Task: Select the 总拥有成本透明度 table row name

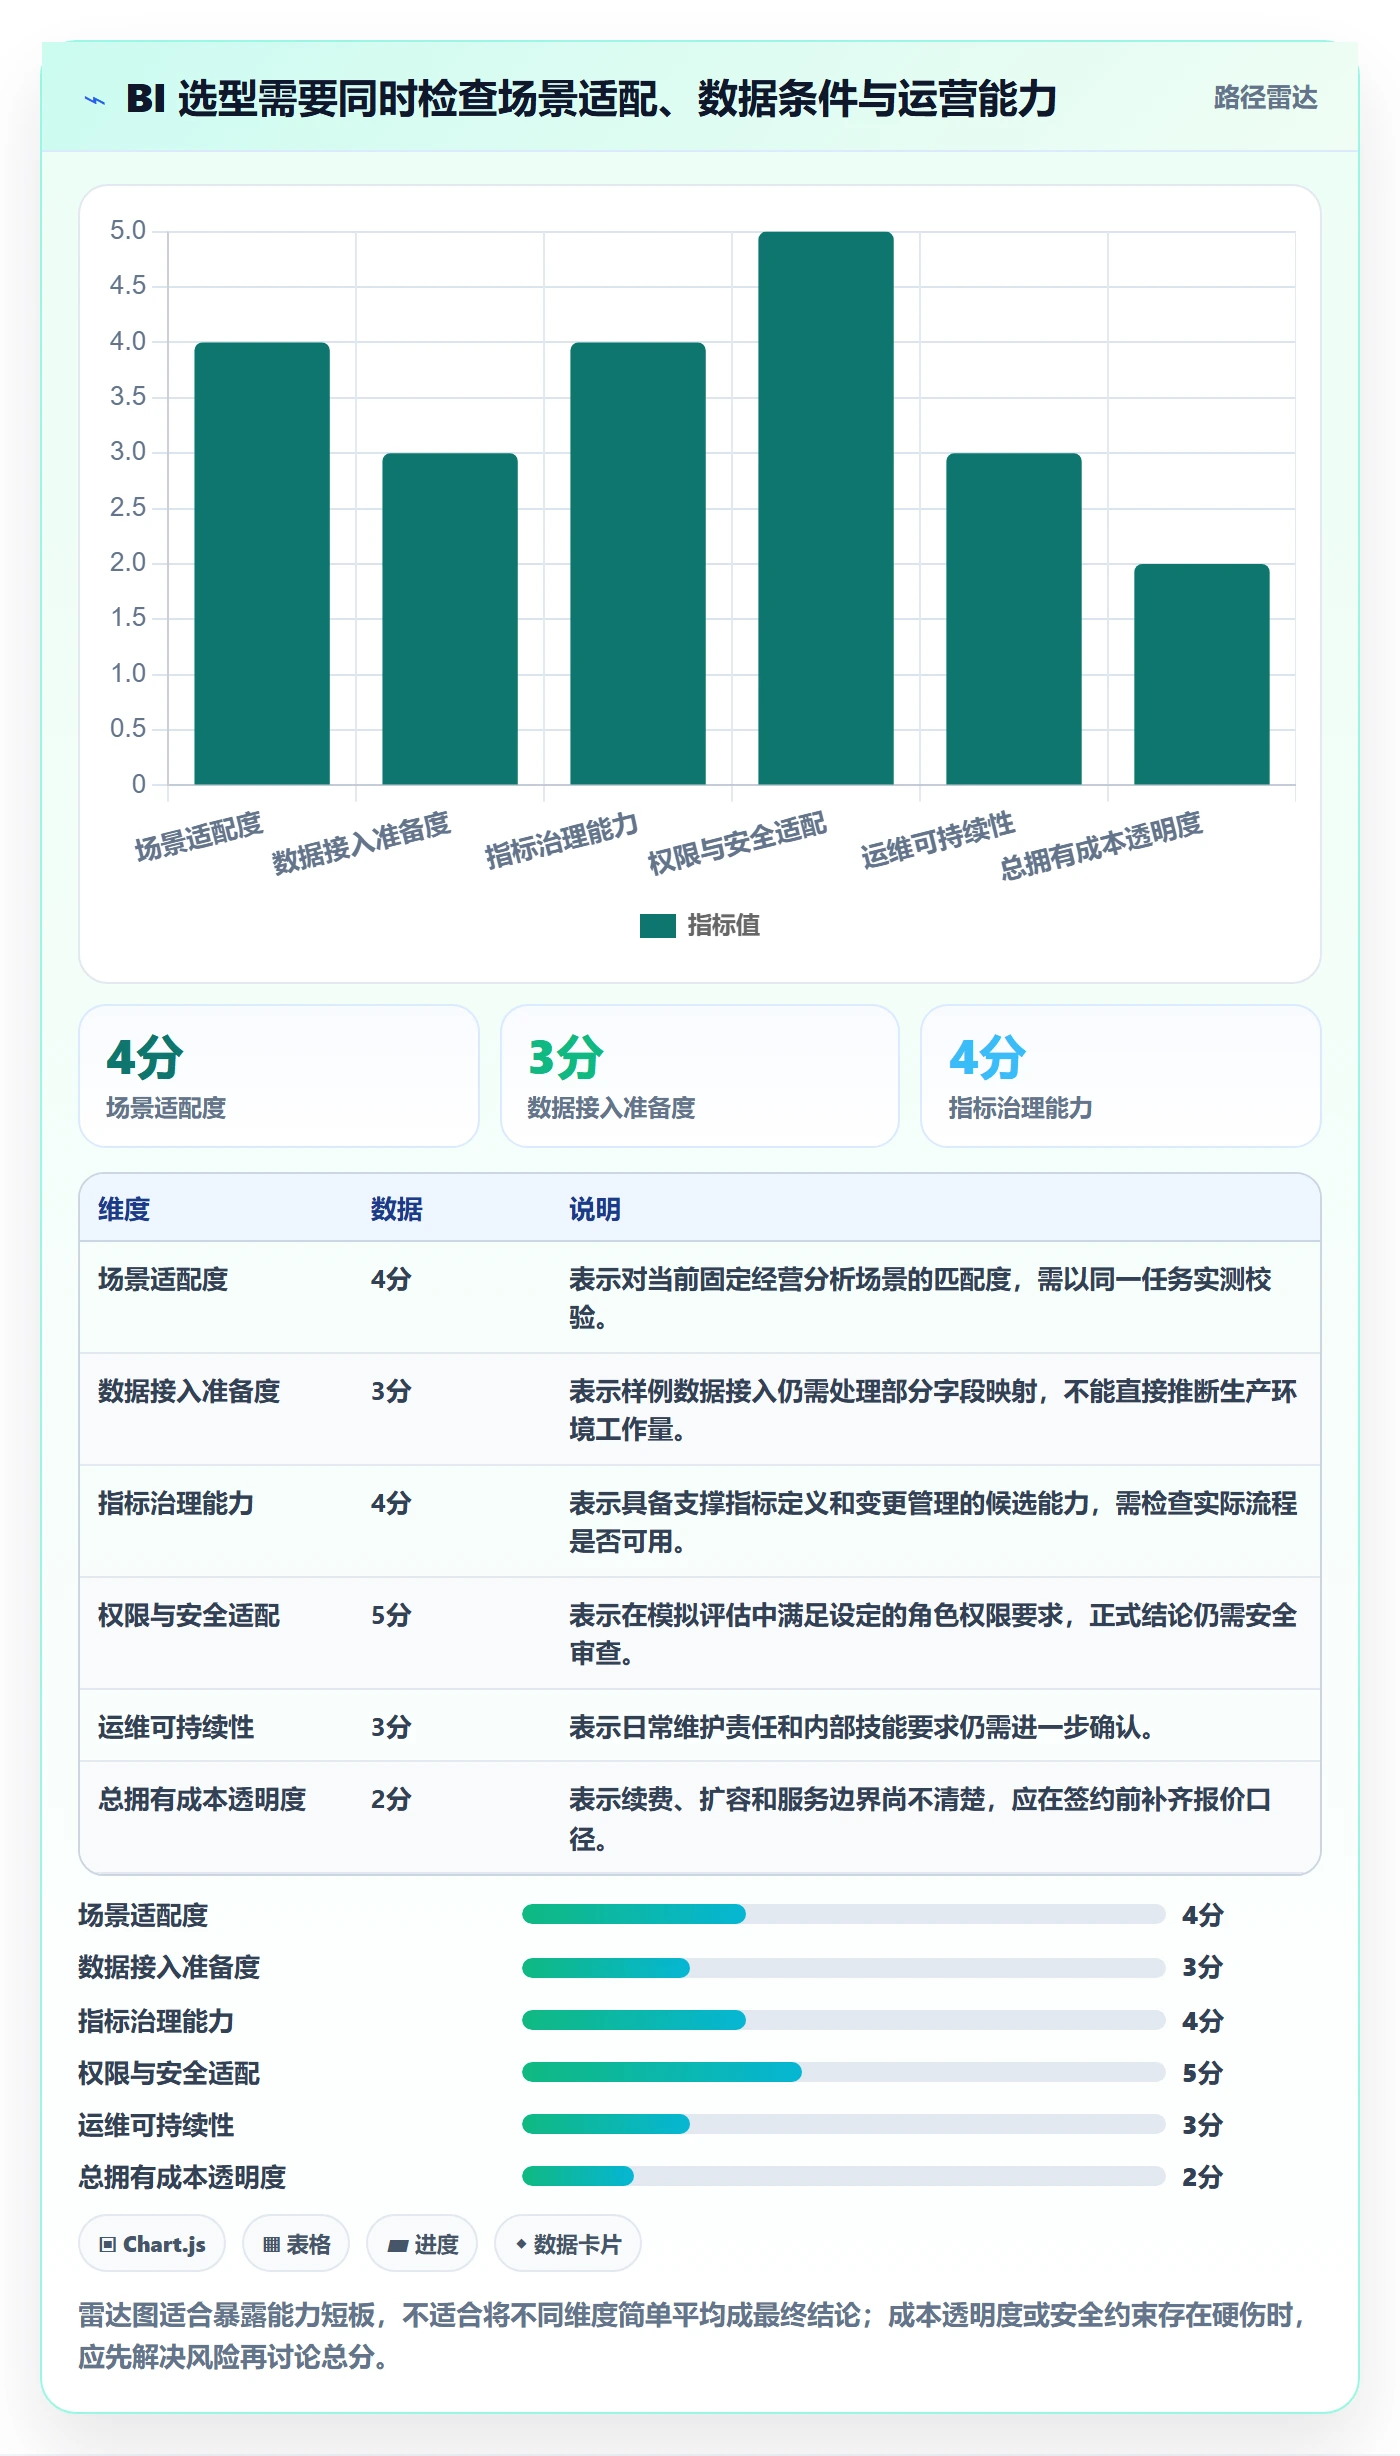Action: coord(202,1799)
